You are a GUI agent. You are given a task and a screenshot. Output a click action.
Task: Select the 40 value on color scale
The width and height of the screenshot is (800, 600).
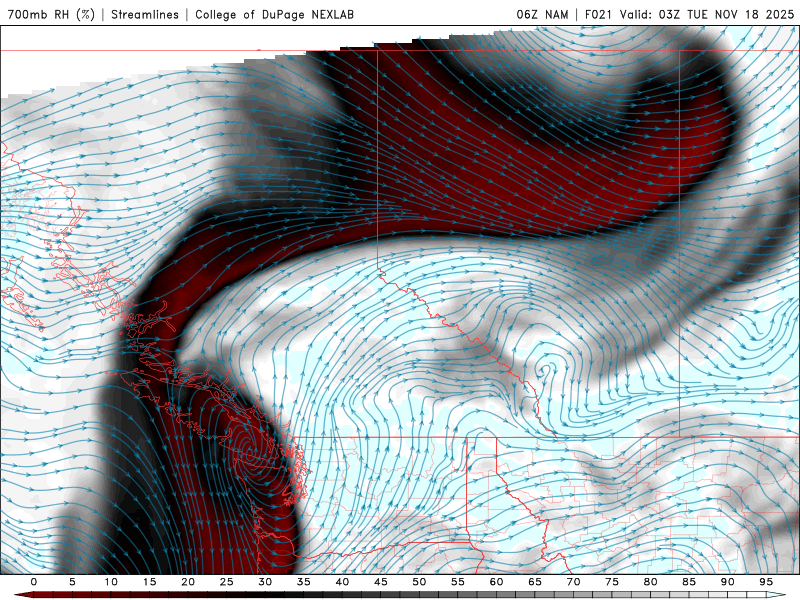[342, 582]
